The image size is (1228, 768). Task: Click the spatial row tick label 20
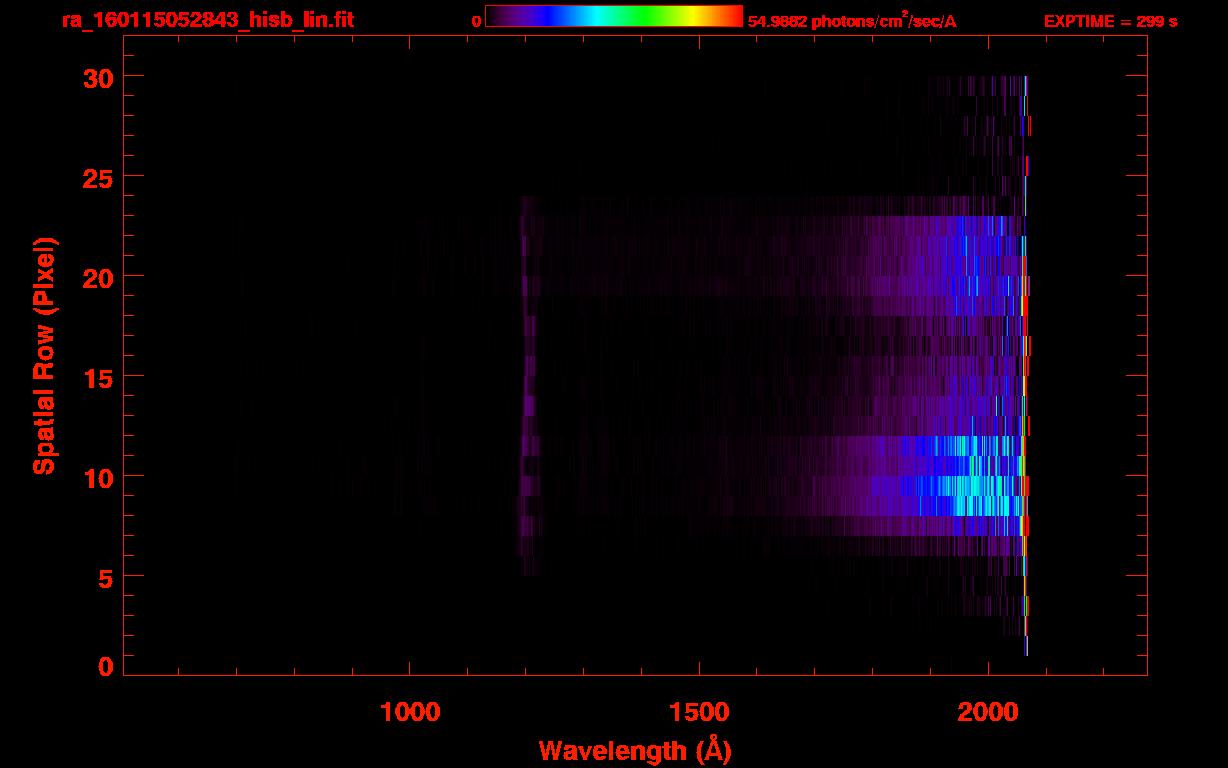[98, 277]
